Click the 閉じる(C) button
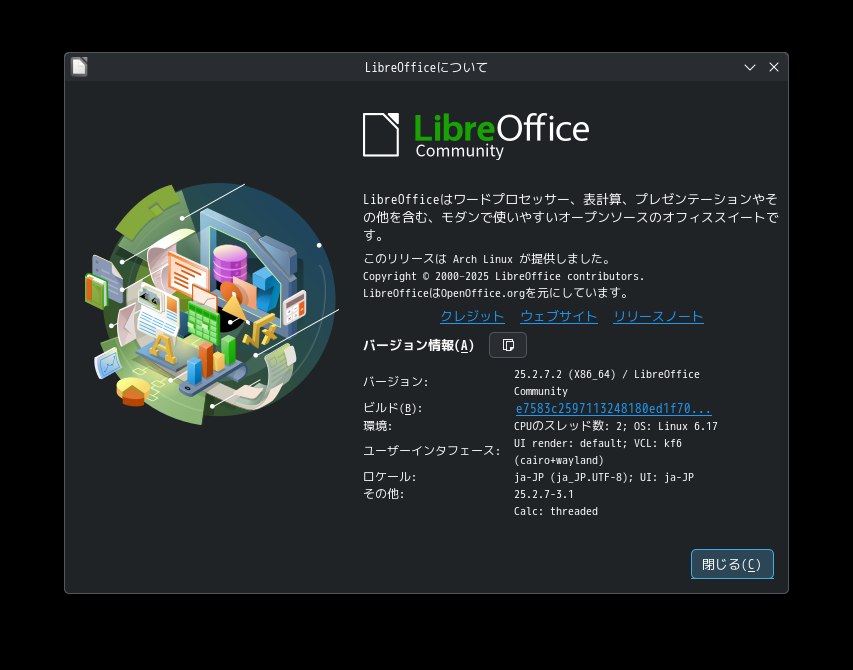The image size is (853, 670). point(732,564)
